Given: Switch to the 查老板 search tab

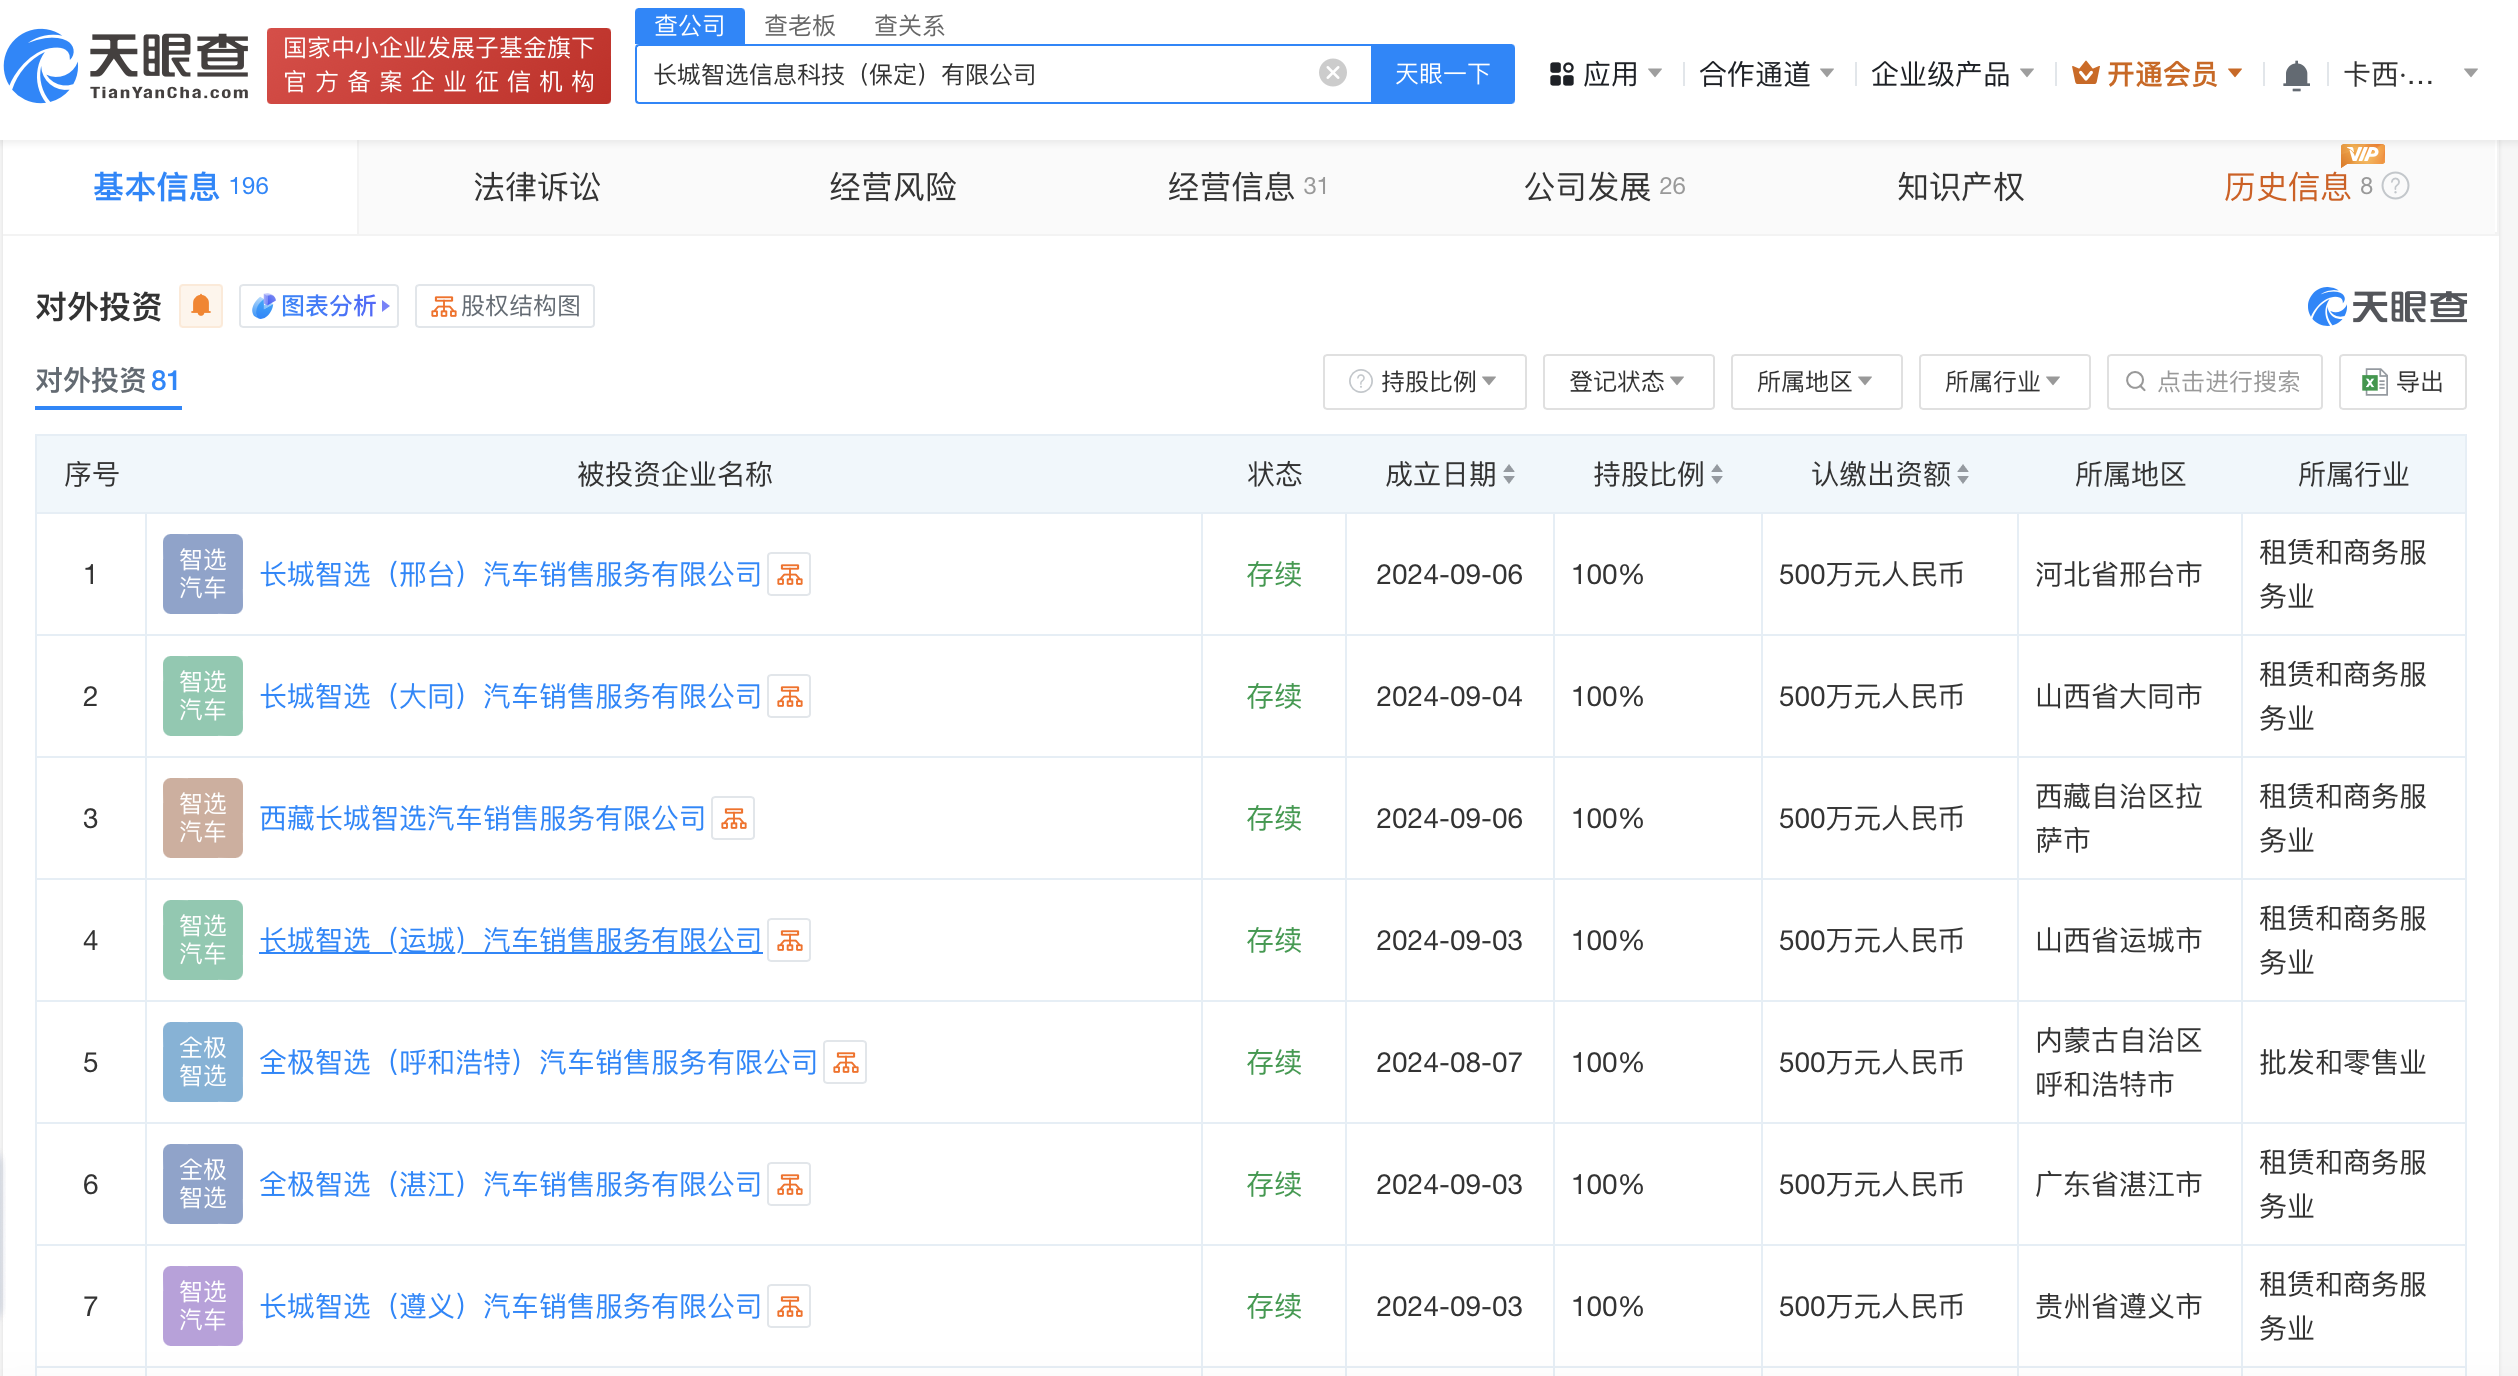Looking at the screenshot, I should tap(799, 25).
